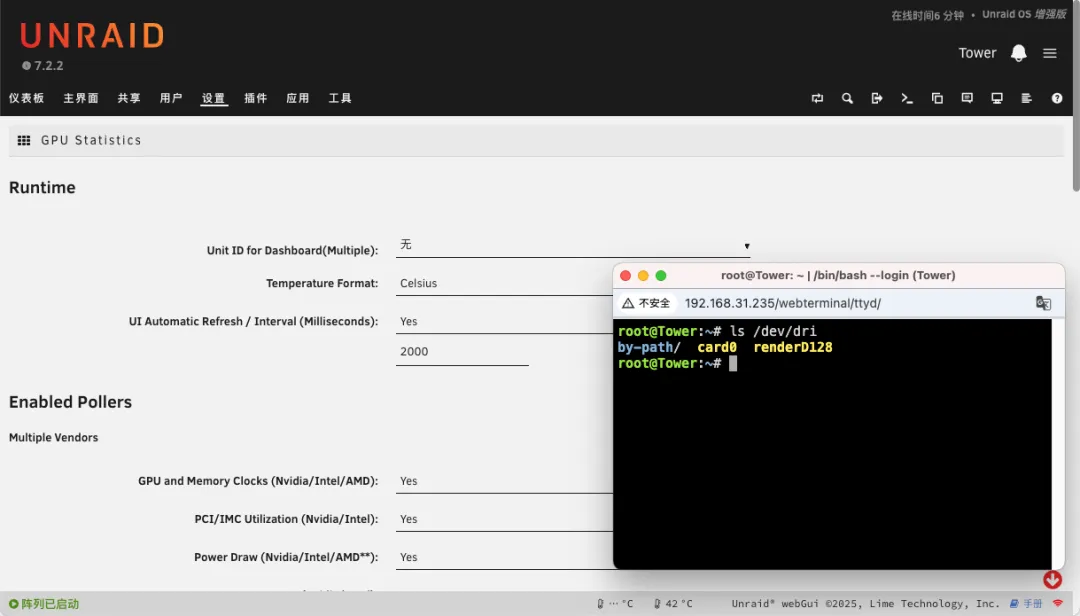Click the search magnifier icon
The image size is (1080, 616).
coord(847,98)
